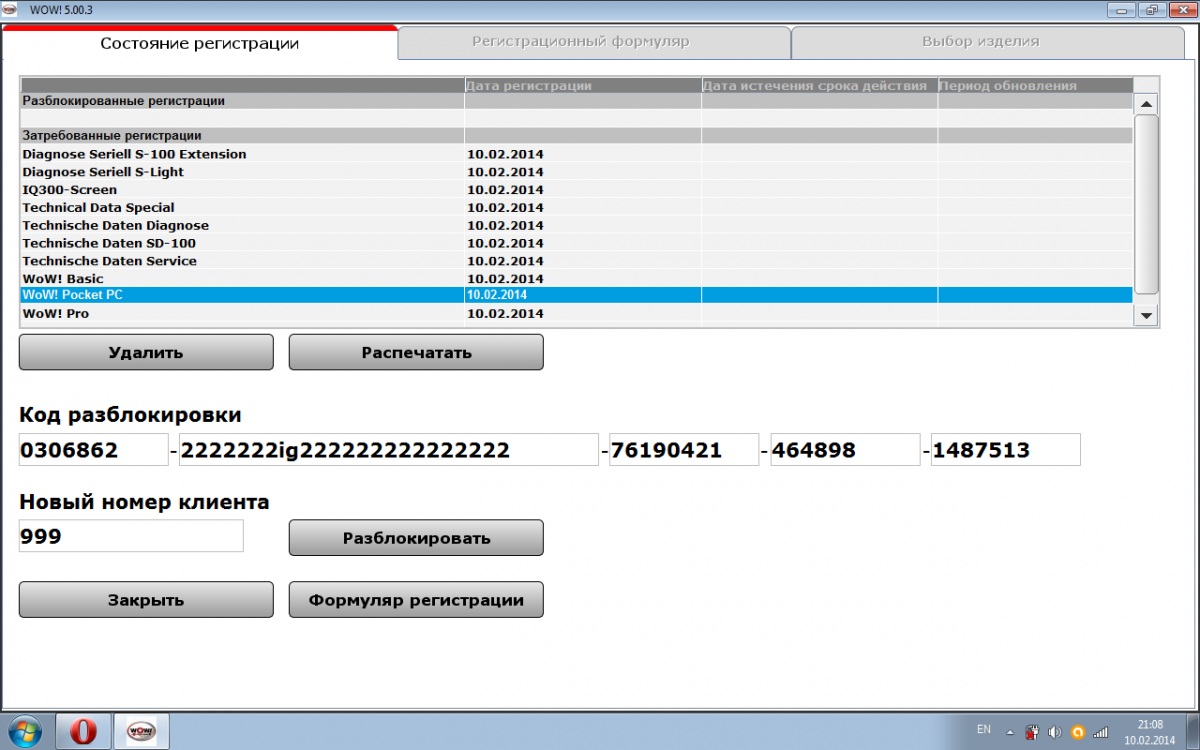Click the Затребованные регистрации group row

point(577,135)
